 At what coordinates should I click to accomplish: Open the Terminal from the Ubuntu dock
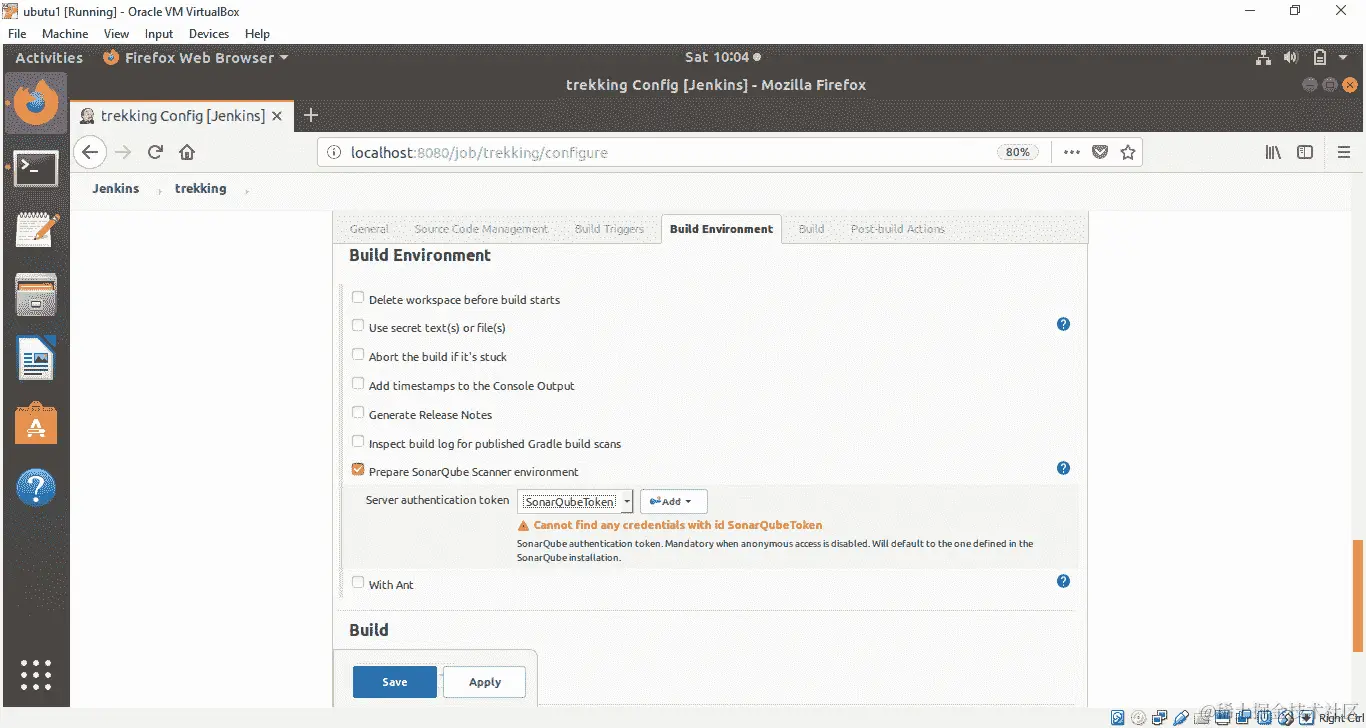(x=36, y=168)
